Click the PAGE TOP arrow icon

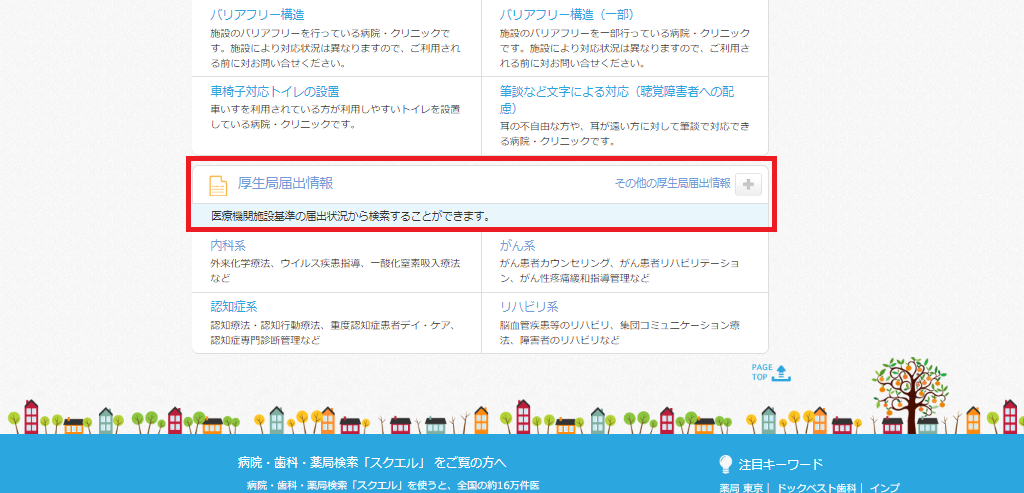pos(782,373)
